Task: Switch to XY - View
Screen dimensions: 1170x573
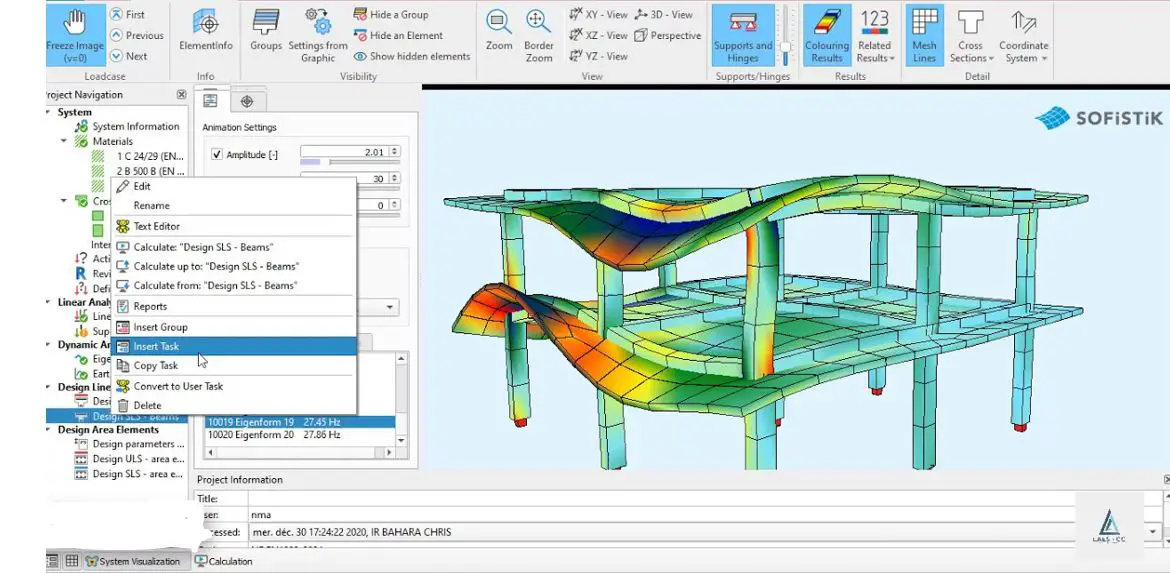Action: 598,15
